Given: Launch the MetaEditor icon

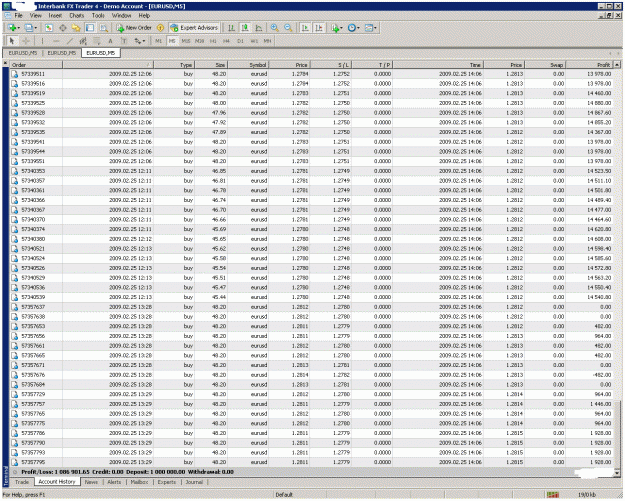Looking at the screenshot, I should pos(160,28).
